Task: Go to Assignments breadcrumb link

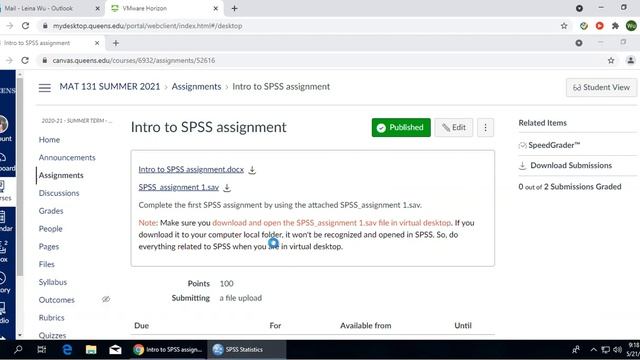Action: [196, 87]
